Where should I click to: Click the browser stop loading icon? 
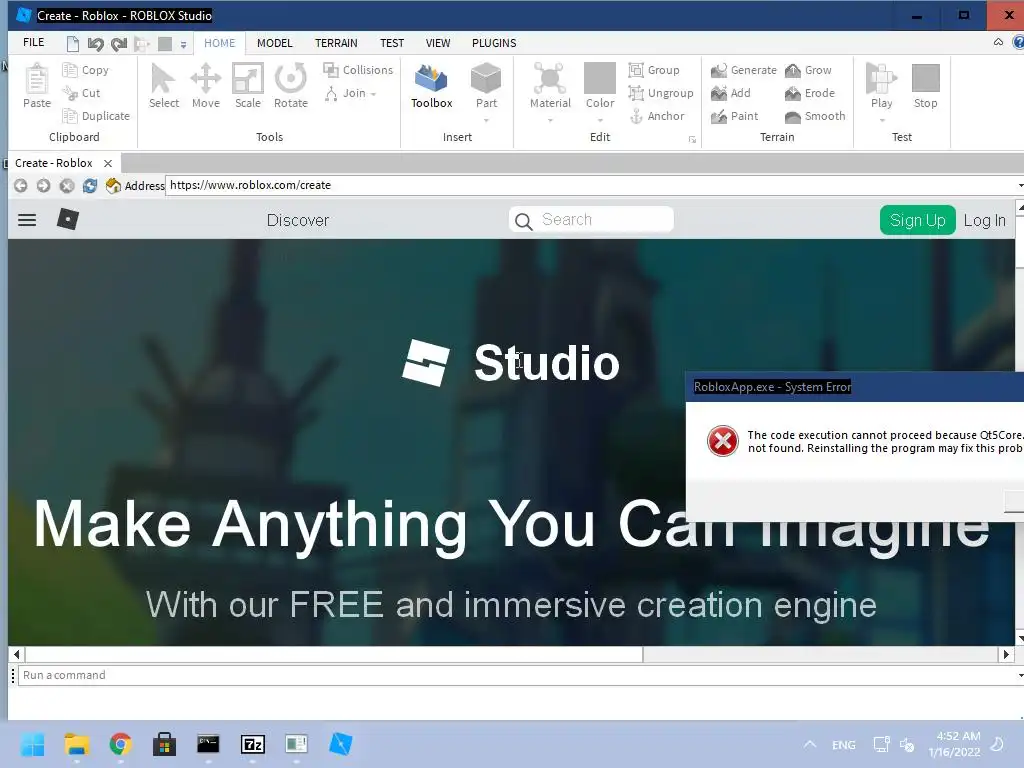[x=67, y=185]
